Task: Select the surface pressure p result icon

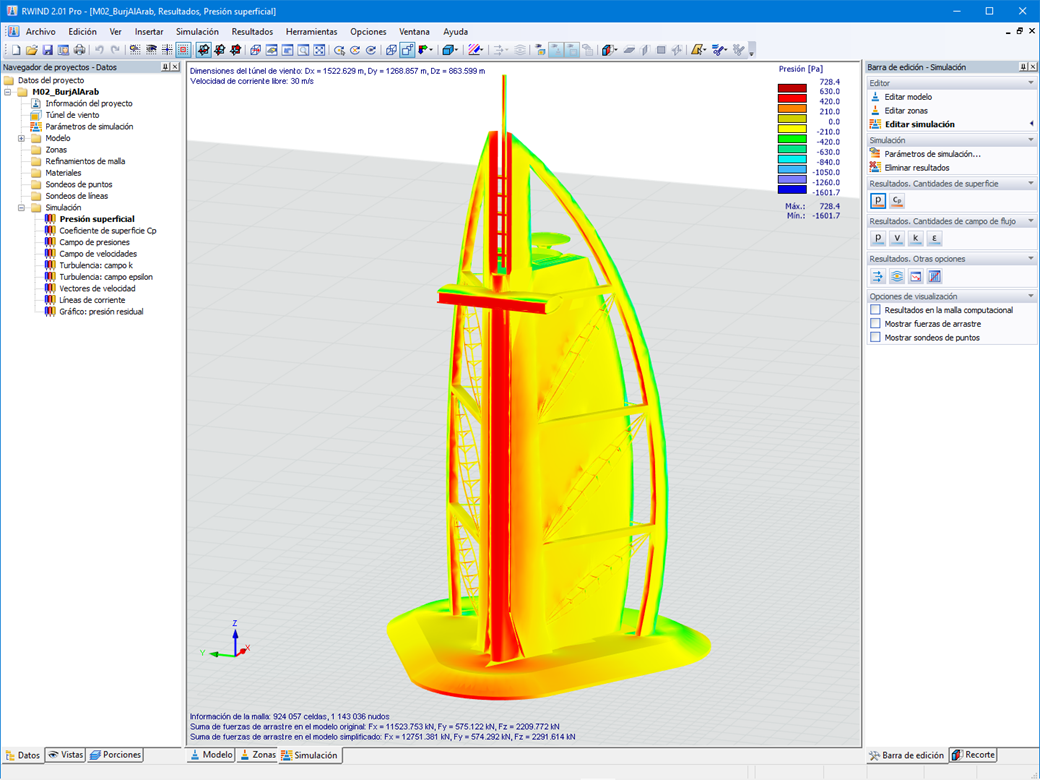Action: [x=878, y=200]
